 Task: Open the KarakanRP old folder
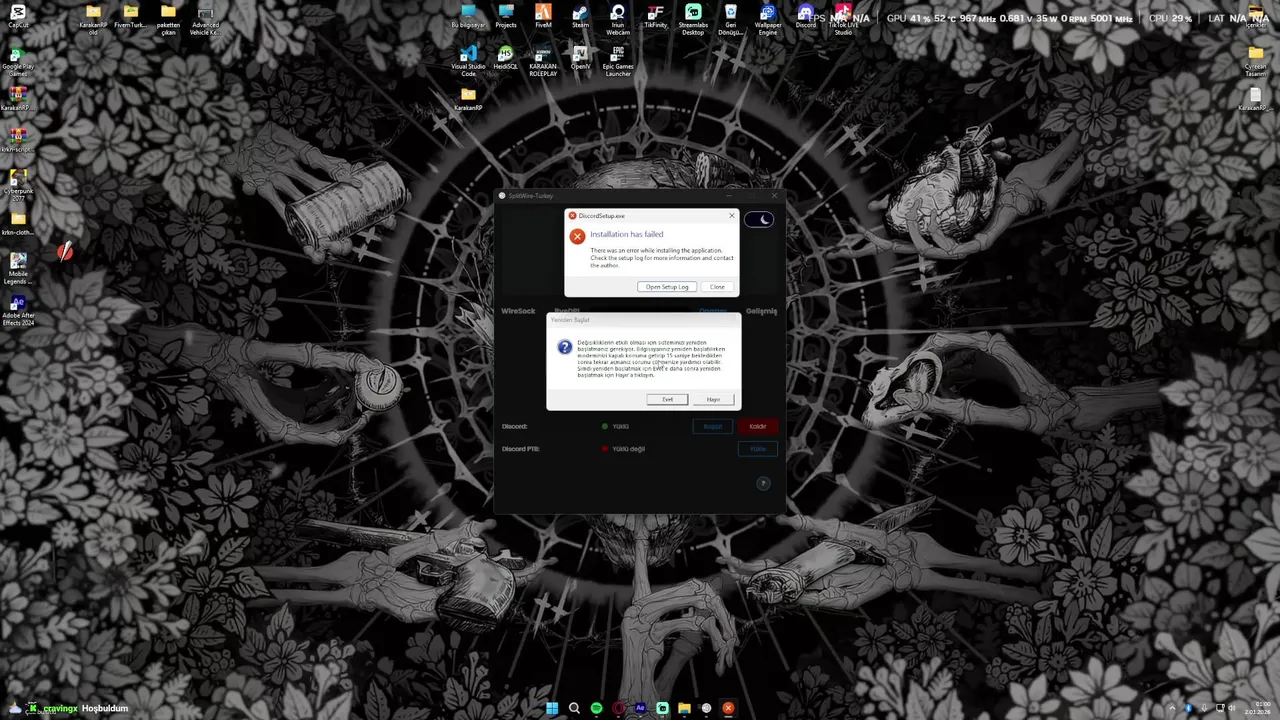pyautogui.click(x=93, y=20)
